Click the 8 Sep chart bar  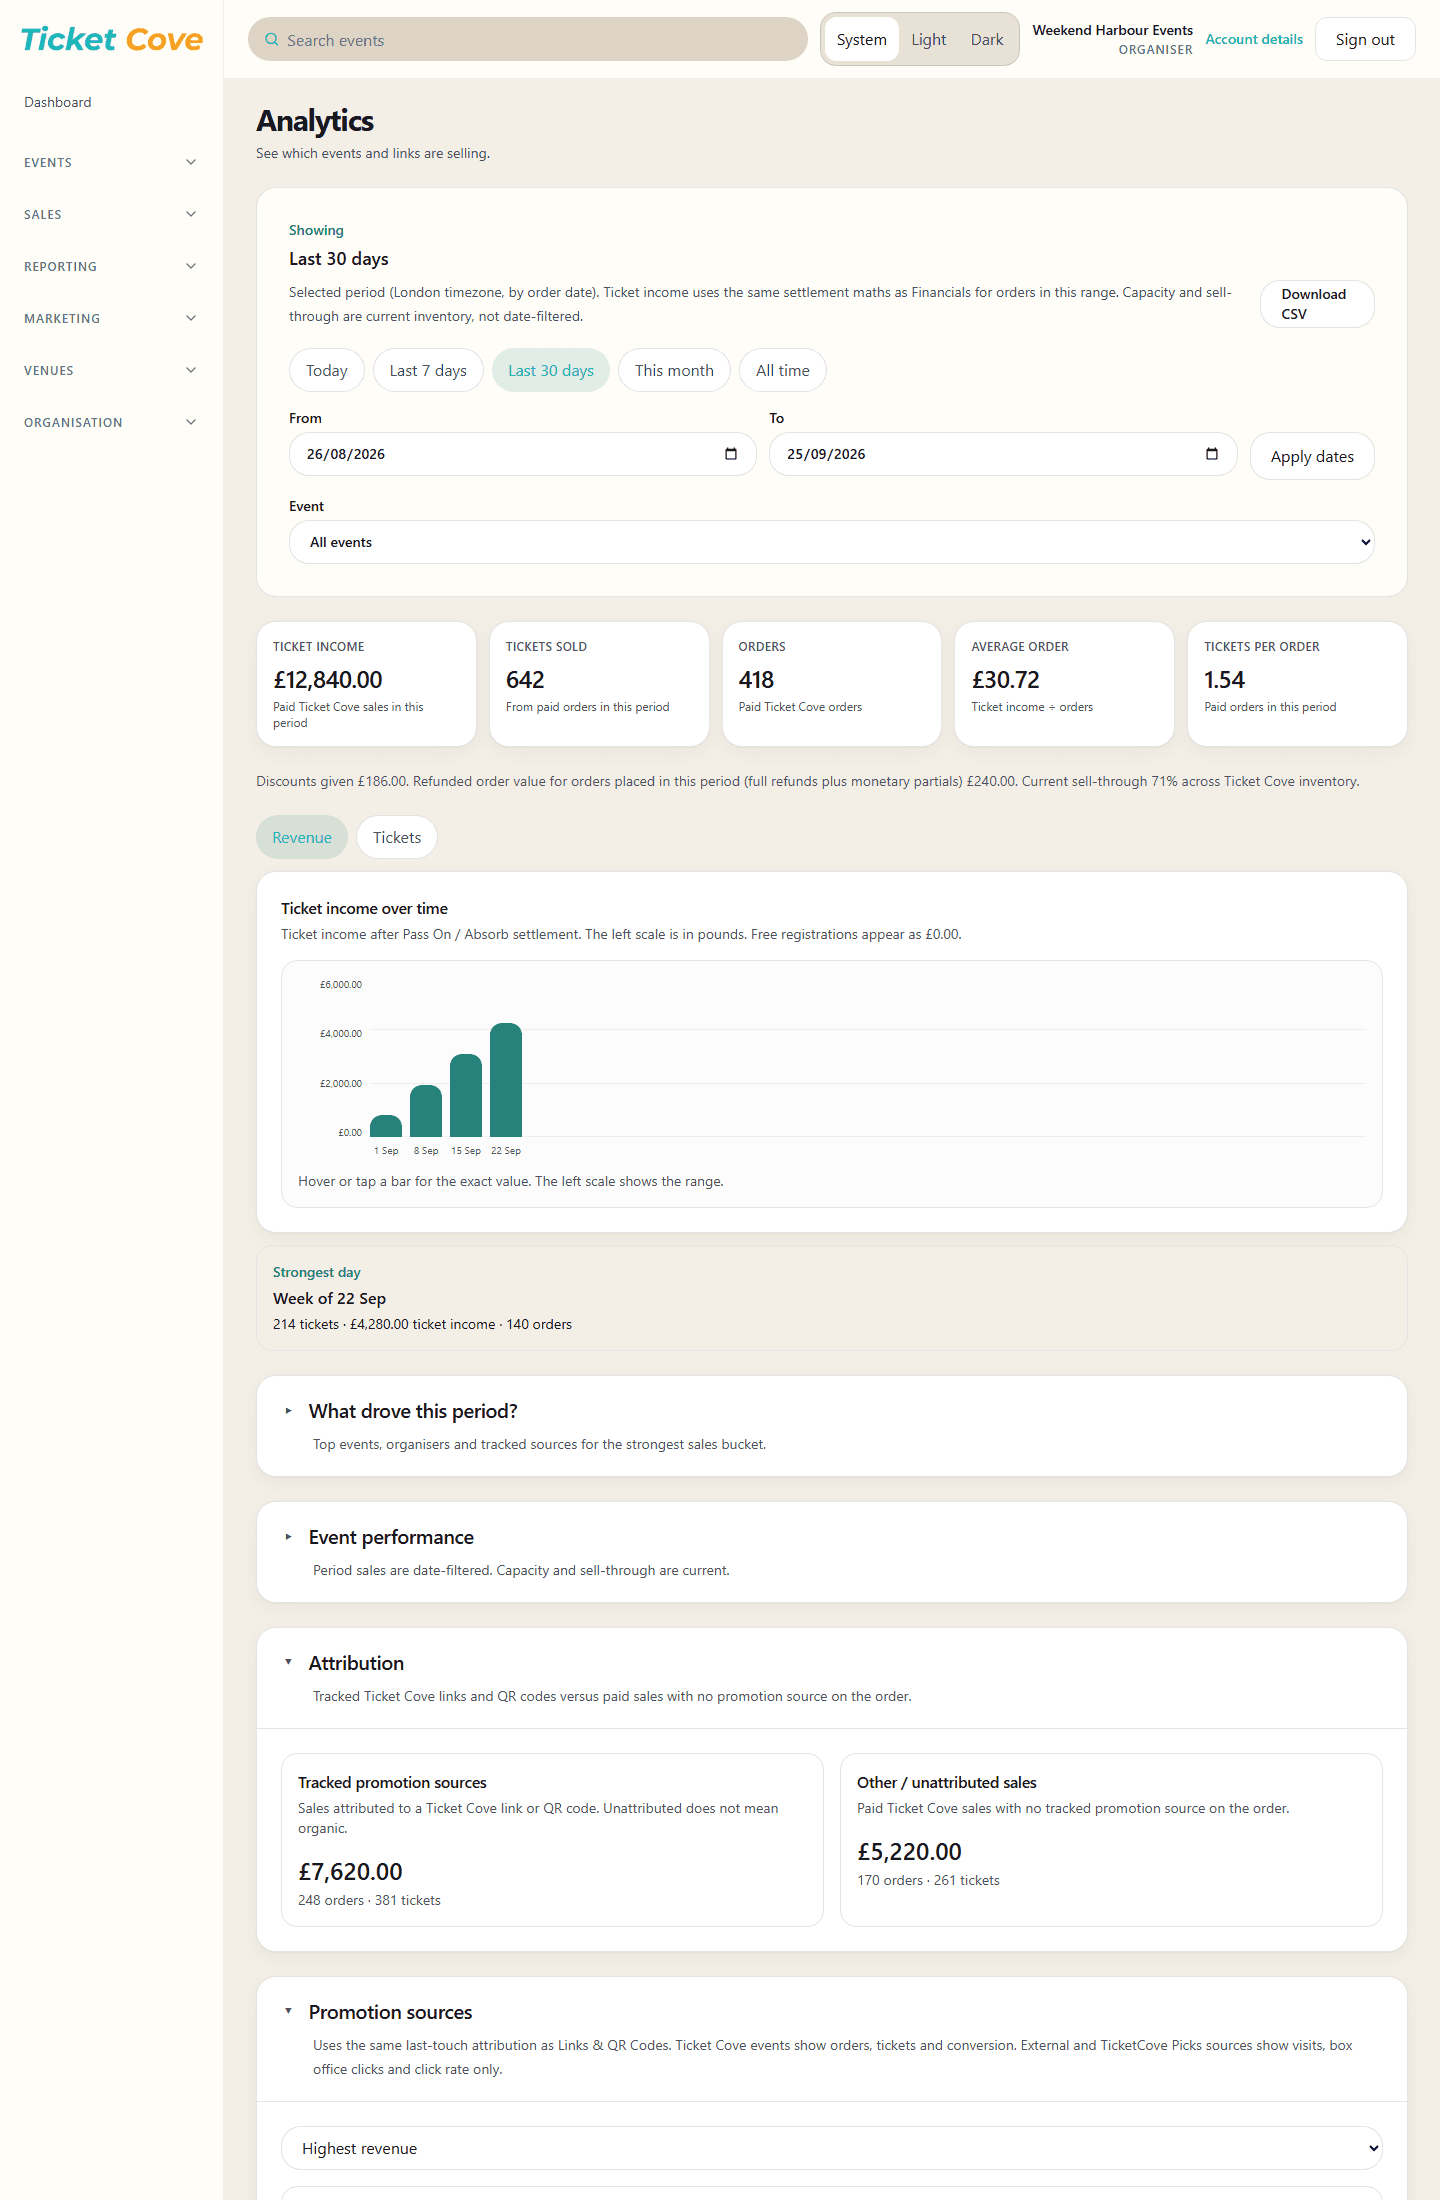426,1111
